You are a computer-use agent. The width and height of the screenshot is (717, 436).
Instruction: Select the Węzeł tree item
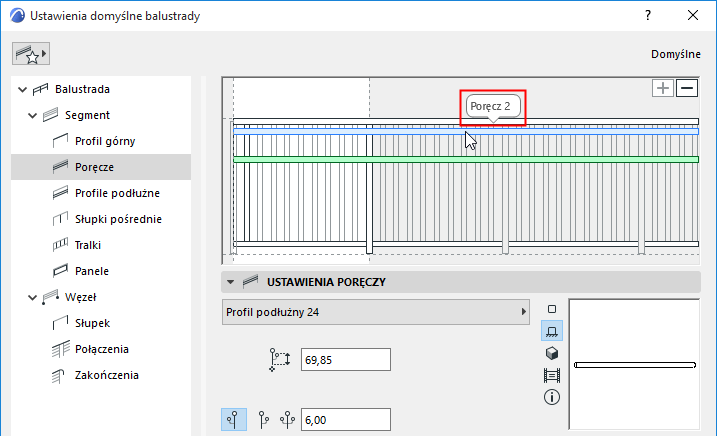point(80,297)
